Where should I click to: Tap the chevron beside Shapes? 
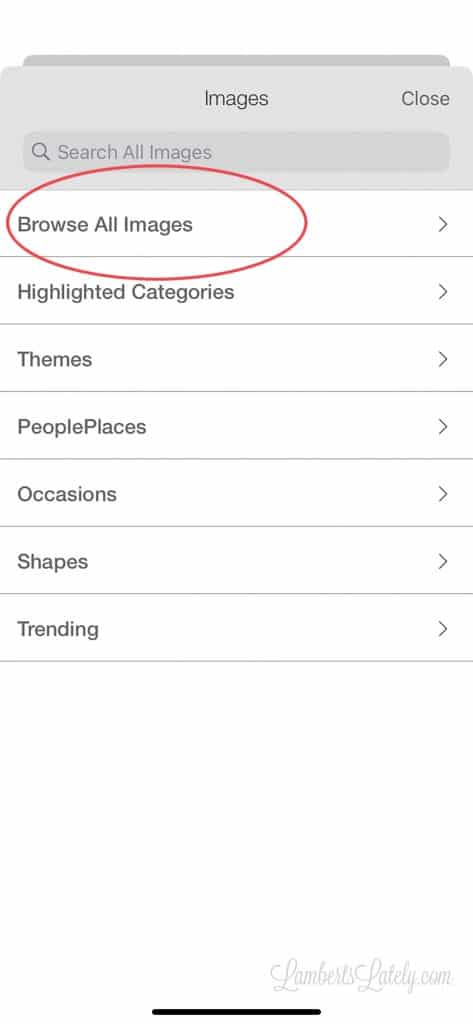443,561
